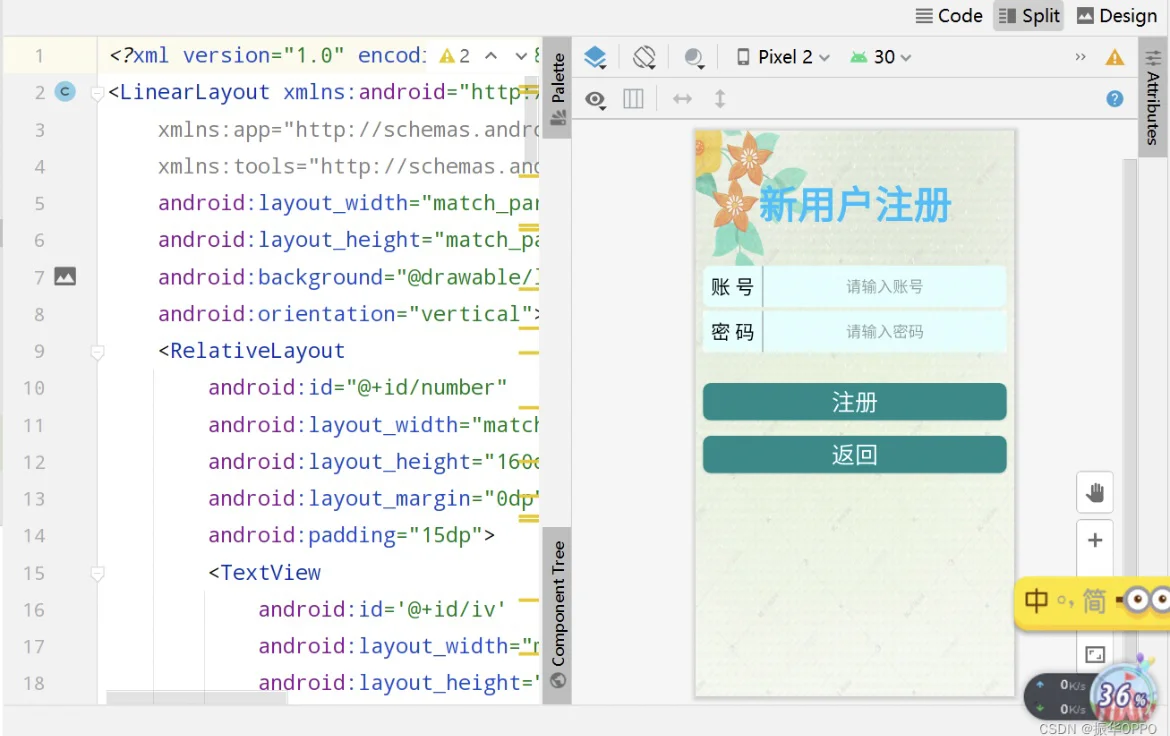Expand the toolbar overflow double-arrow menu

coord(1080,57)
